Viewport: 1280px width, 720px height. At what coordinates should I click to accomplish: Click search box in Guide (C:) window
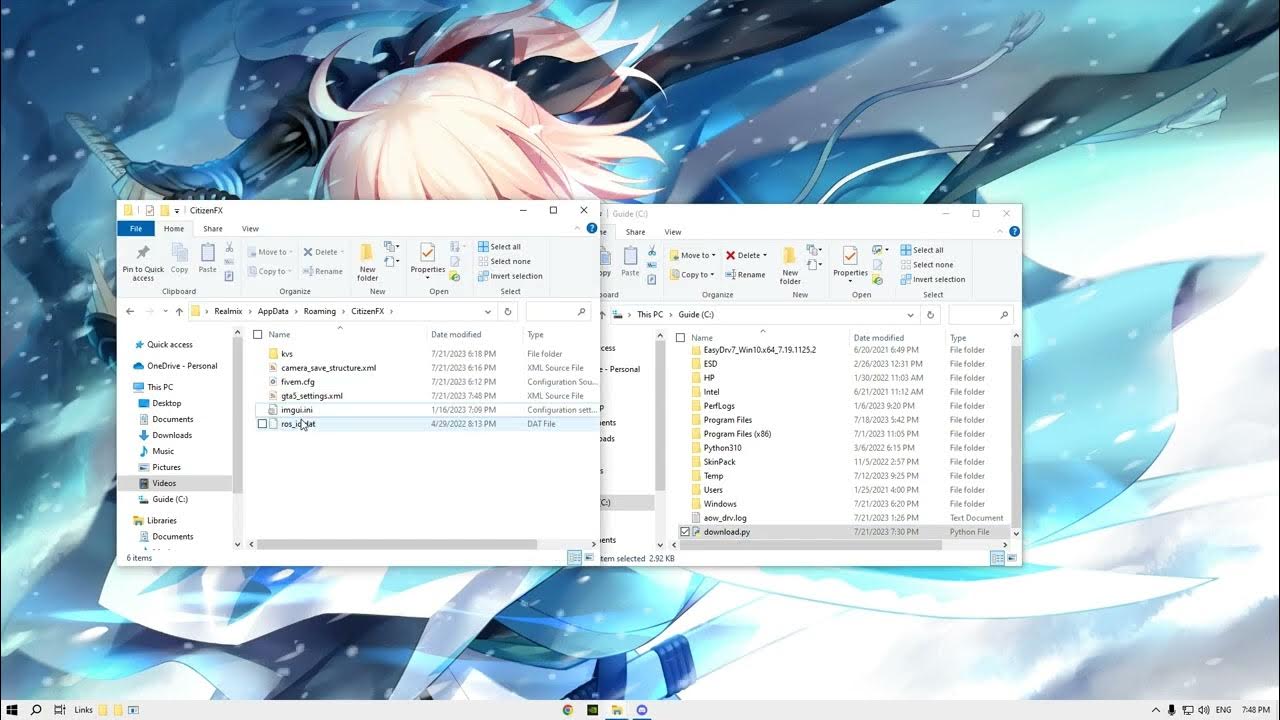980,314
